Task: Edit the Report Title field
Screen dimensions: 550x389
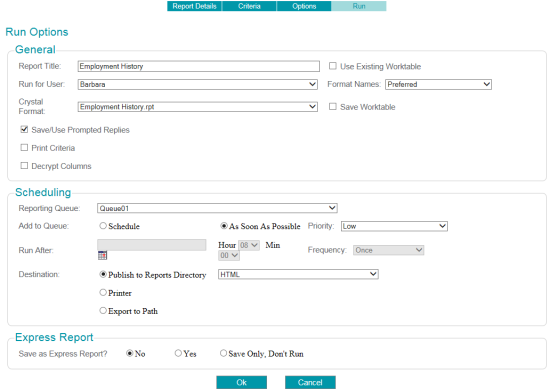Action: pyautogui.click(x=199, y=66)
